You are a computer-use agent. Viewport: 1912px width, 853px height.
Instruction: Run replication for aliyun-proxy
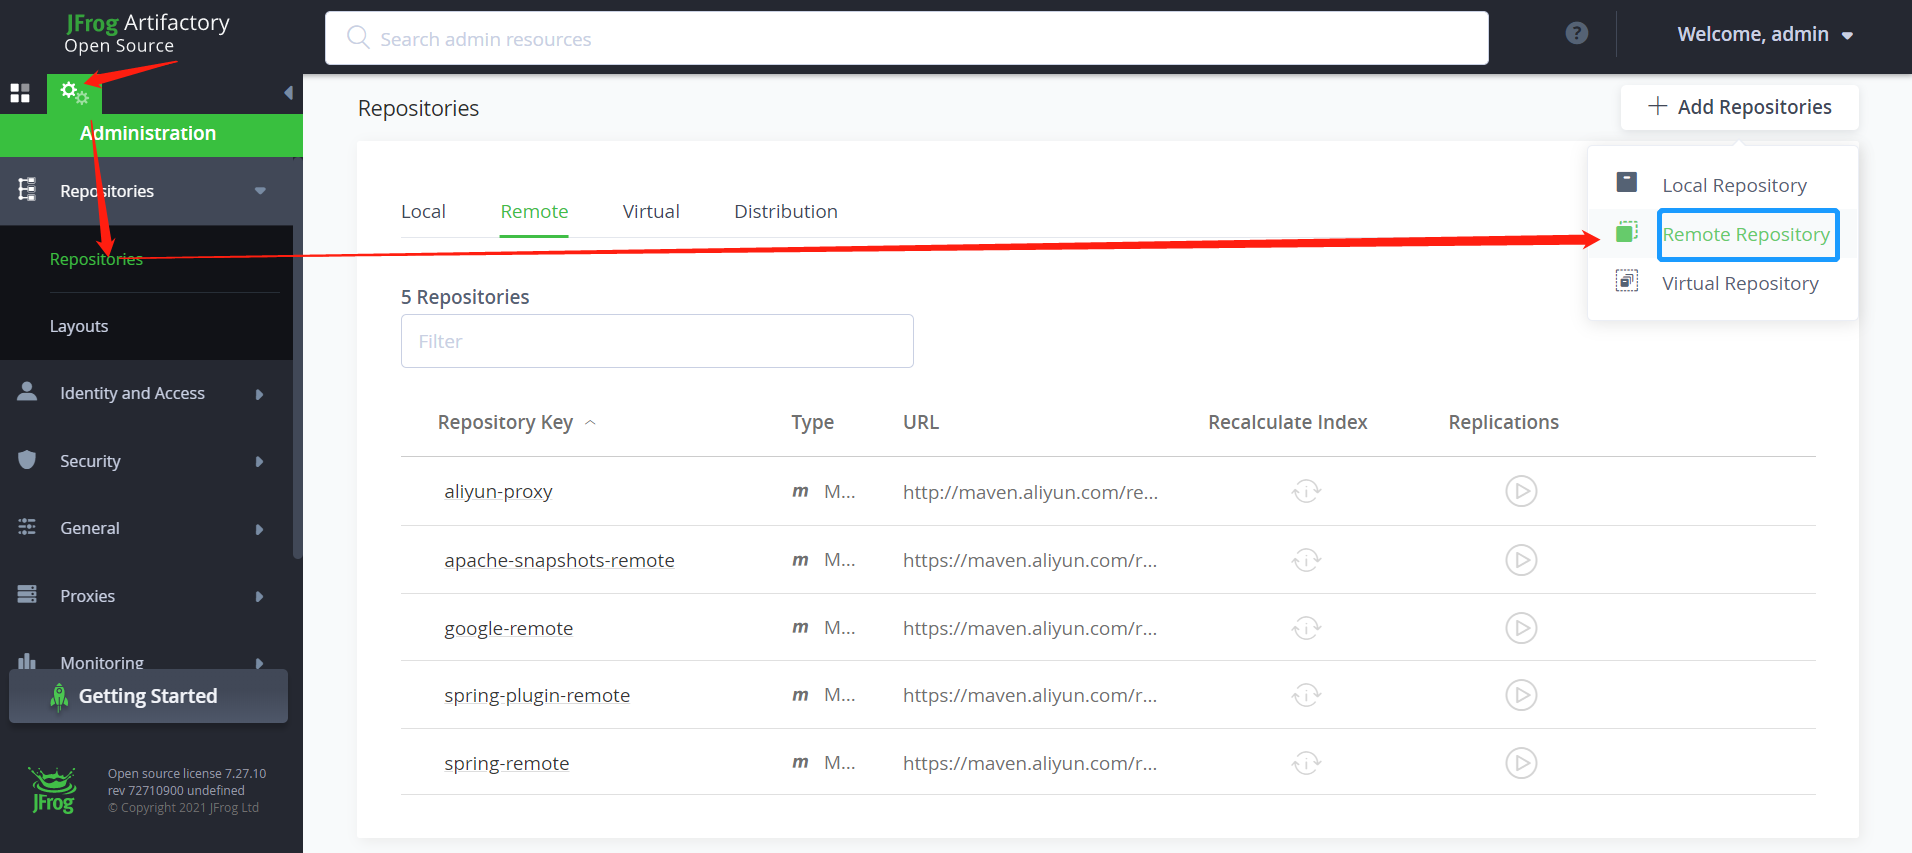pyautogui.click(x=1521, y=491)
